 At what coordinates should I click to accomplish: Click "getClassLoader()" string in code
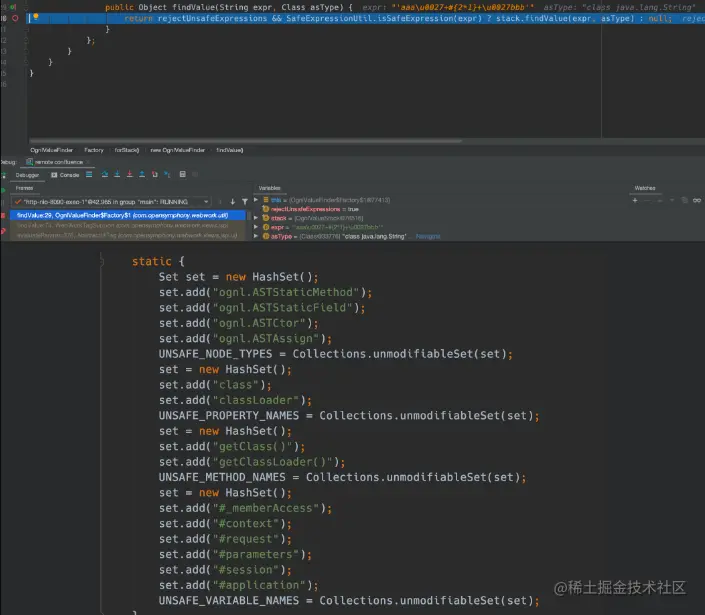coord(272,462)
